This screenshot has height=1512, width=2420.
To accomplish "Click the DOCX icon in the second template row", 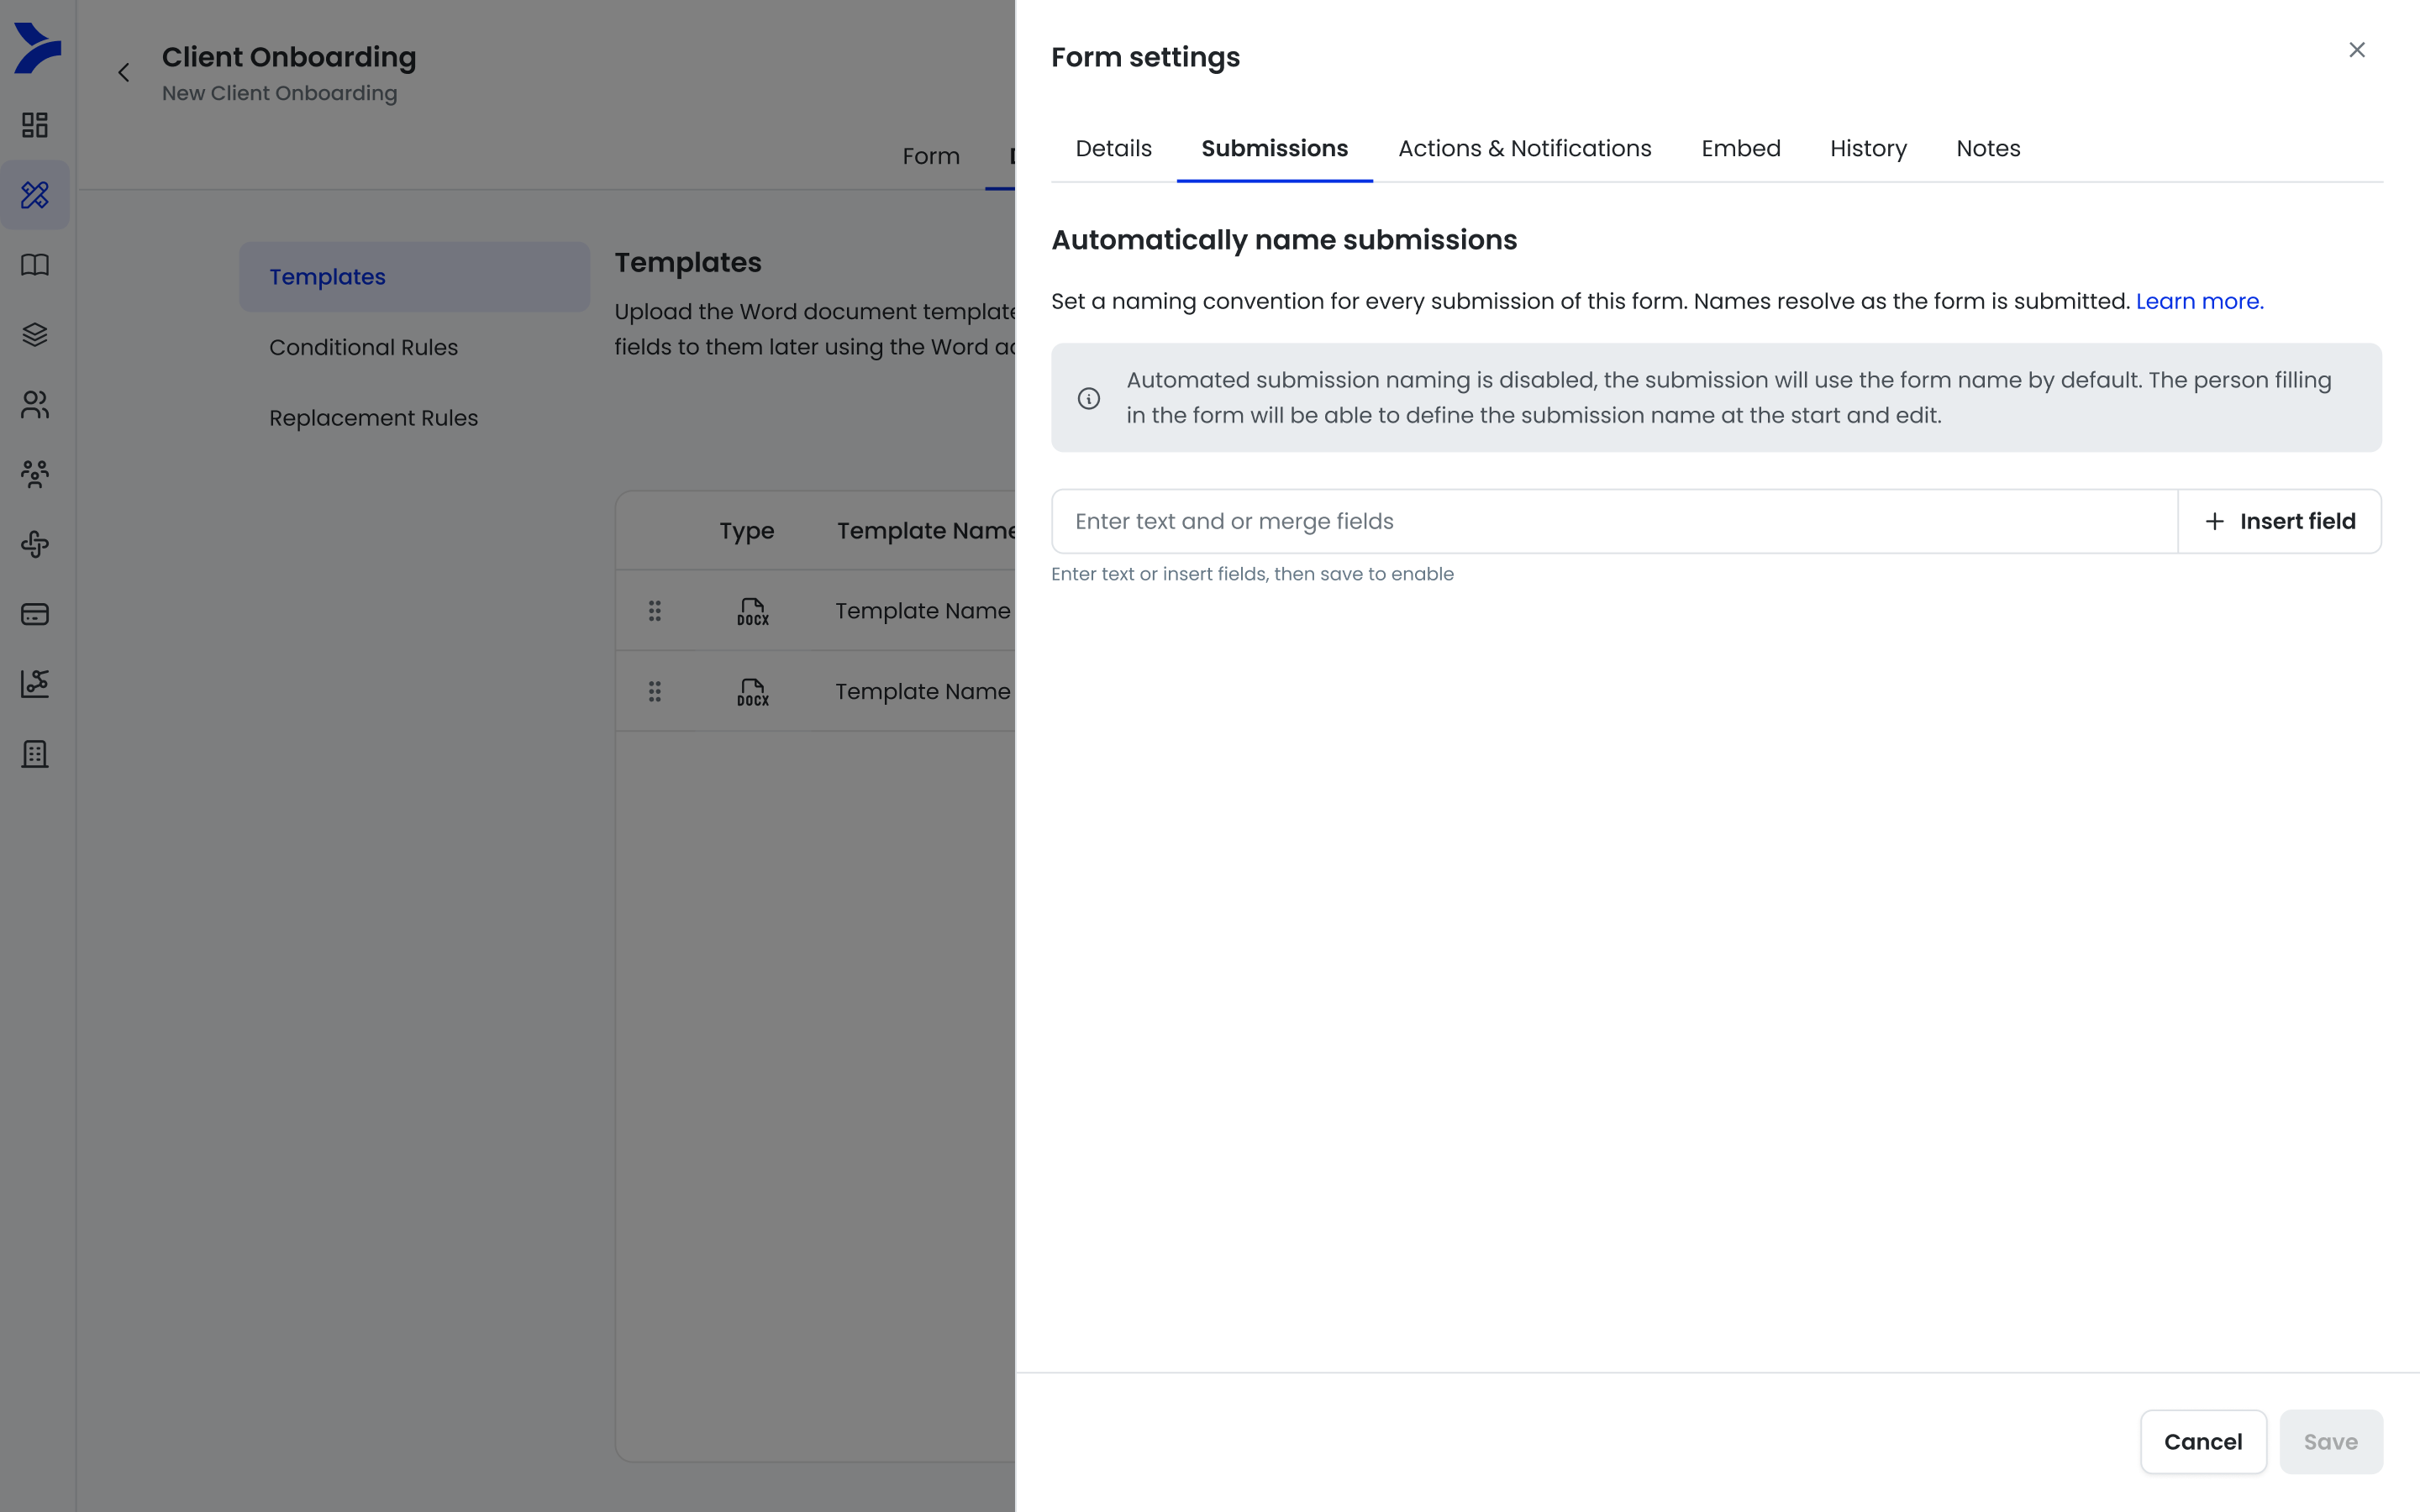I will (x=753, y=692).
